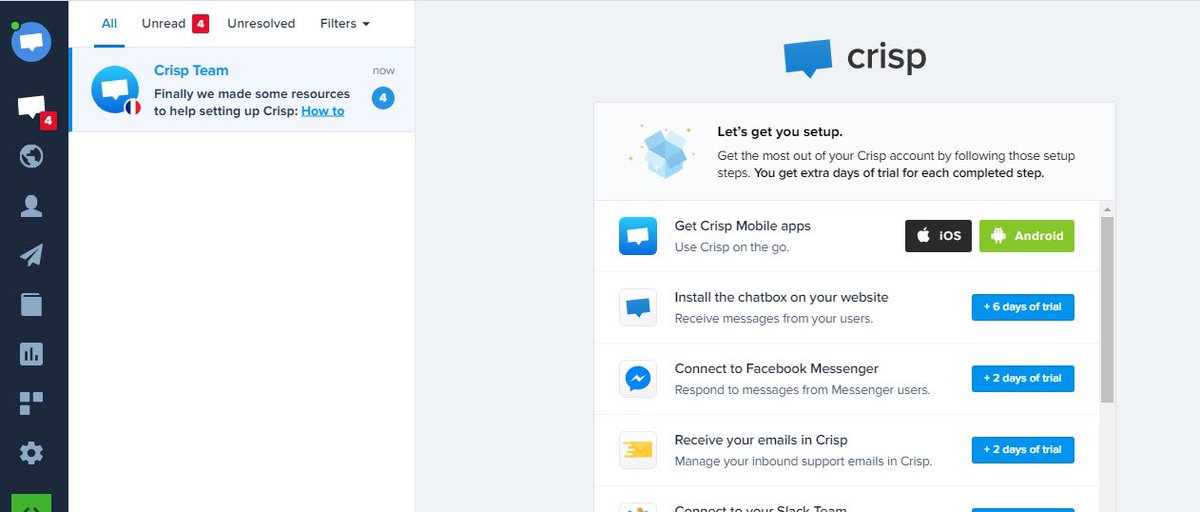Open the settings gear icon in sidebar
Viewport: 1200px width, 512px height.
click(31, 453)
